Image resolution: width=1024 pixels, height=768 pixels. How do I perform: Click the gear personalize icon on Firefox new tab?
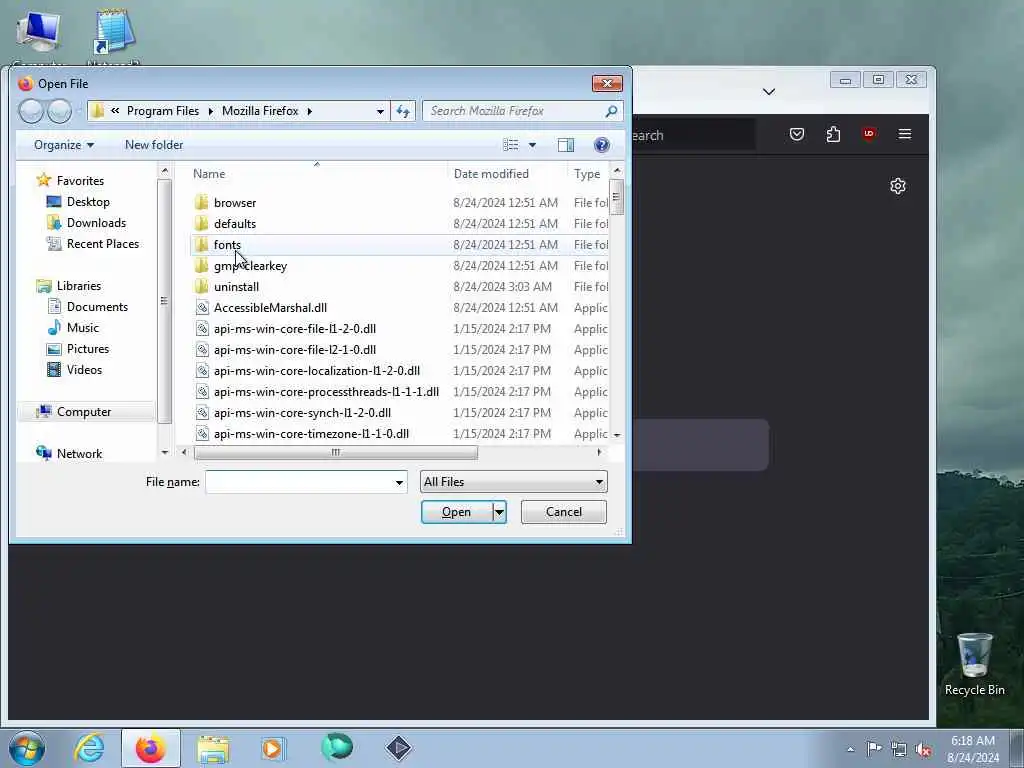pos(898,186)
